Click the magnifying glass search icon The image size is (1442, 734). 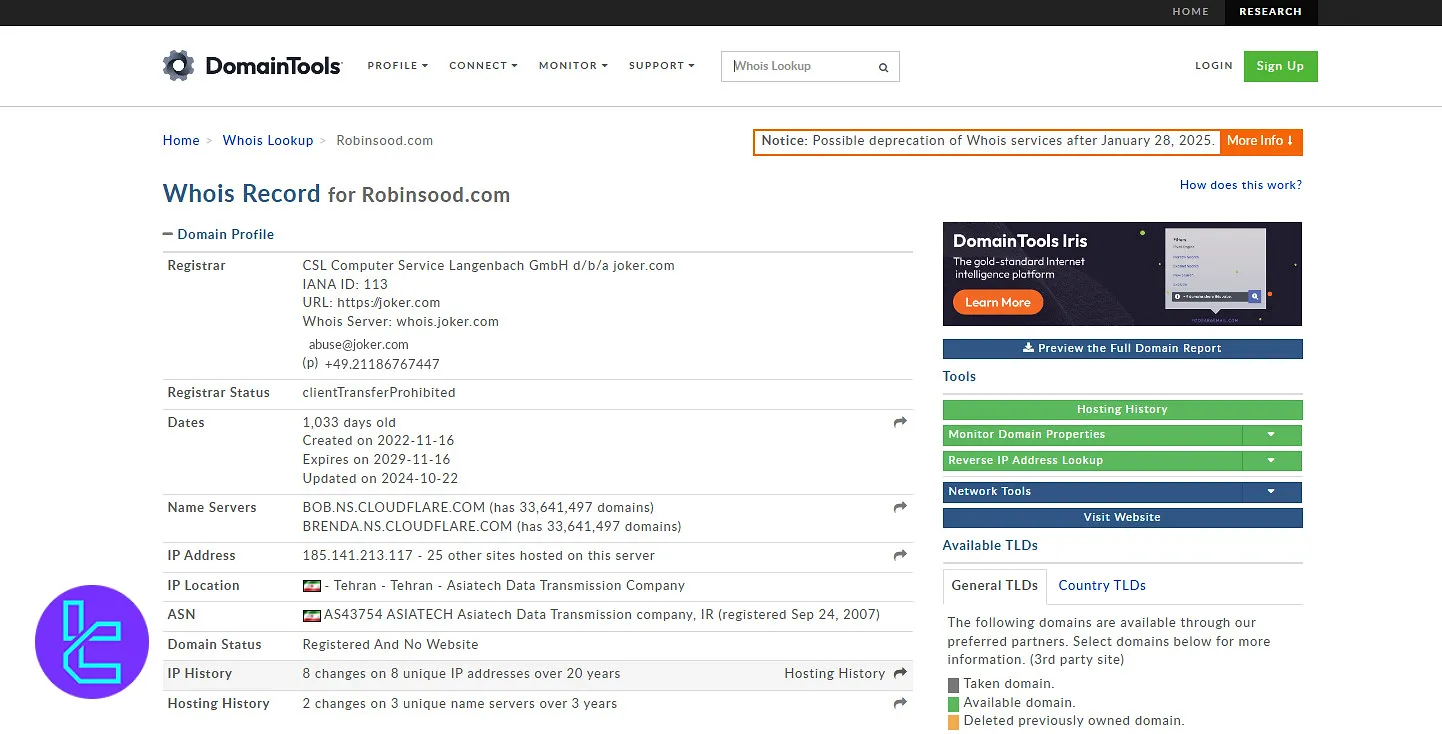click(883, 66)
